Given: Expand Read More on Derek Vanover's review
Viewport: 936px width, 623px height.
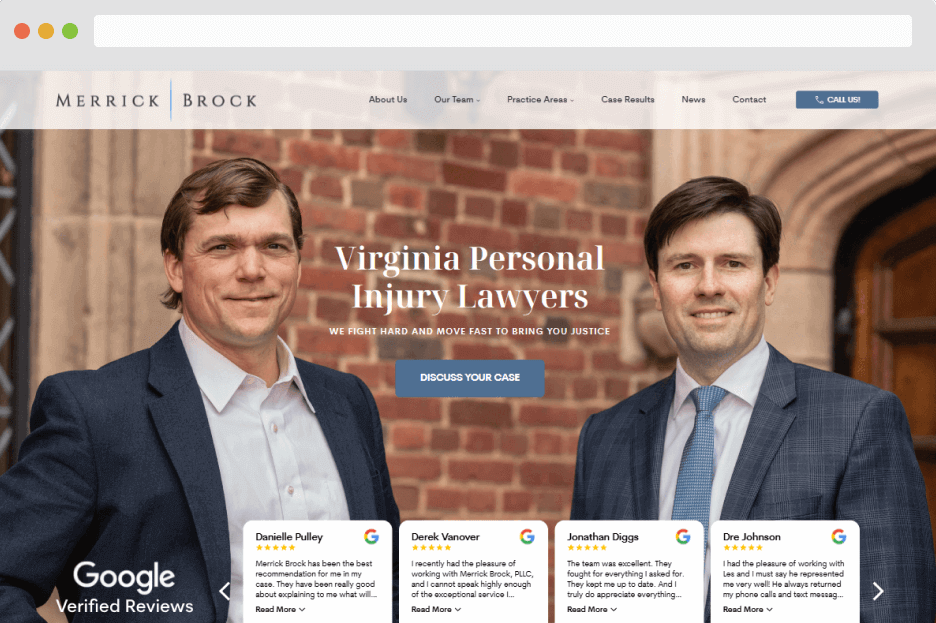Looking at the screenshot, I should click(436, 609).
